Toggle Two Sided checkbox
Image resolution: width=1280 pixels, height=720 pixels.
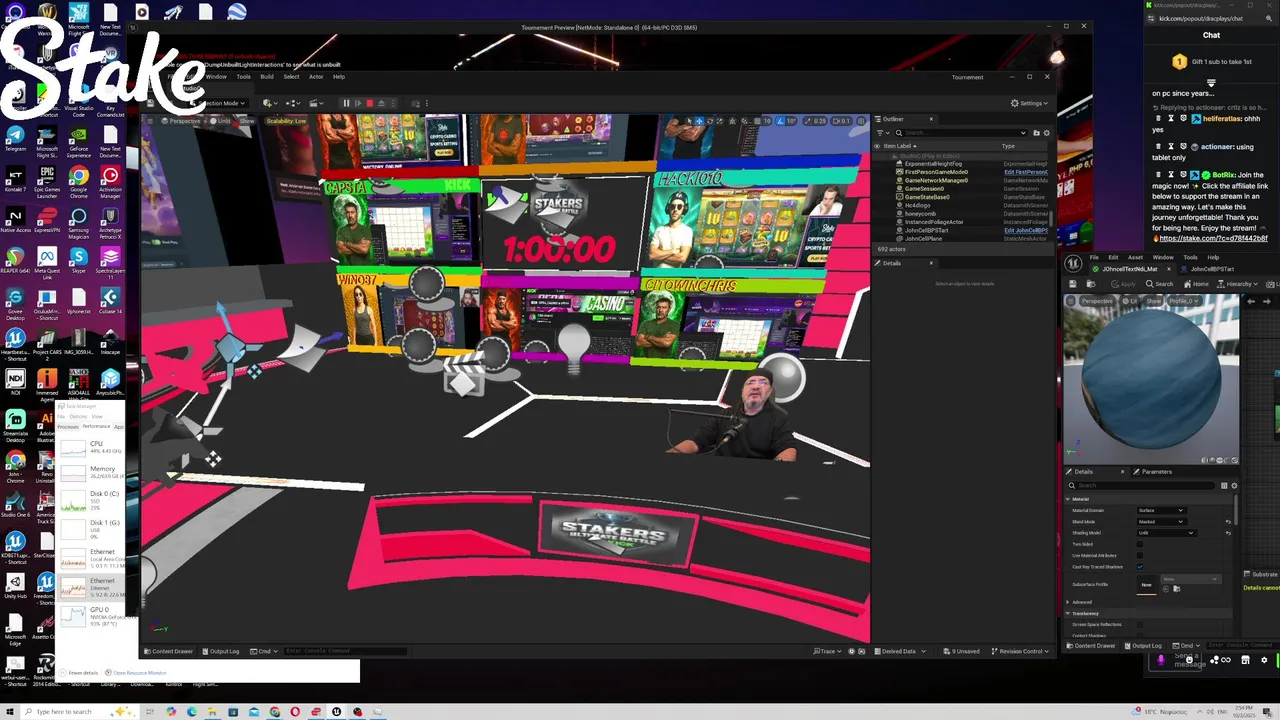(1140, 544)
